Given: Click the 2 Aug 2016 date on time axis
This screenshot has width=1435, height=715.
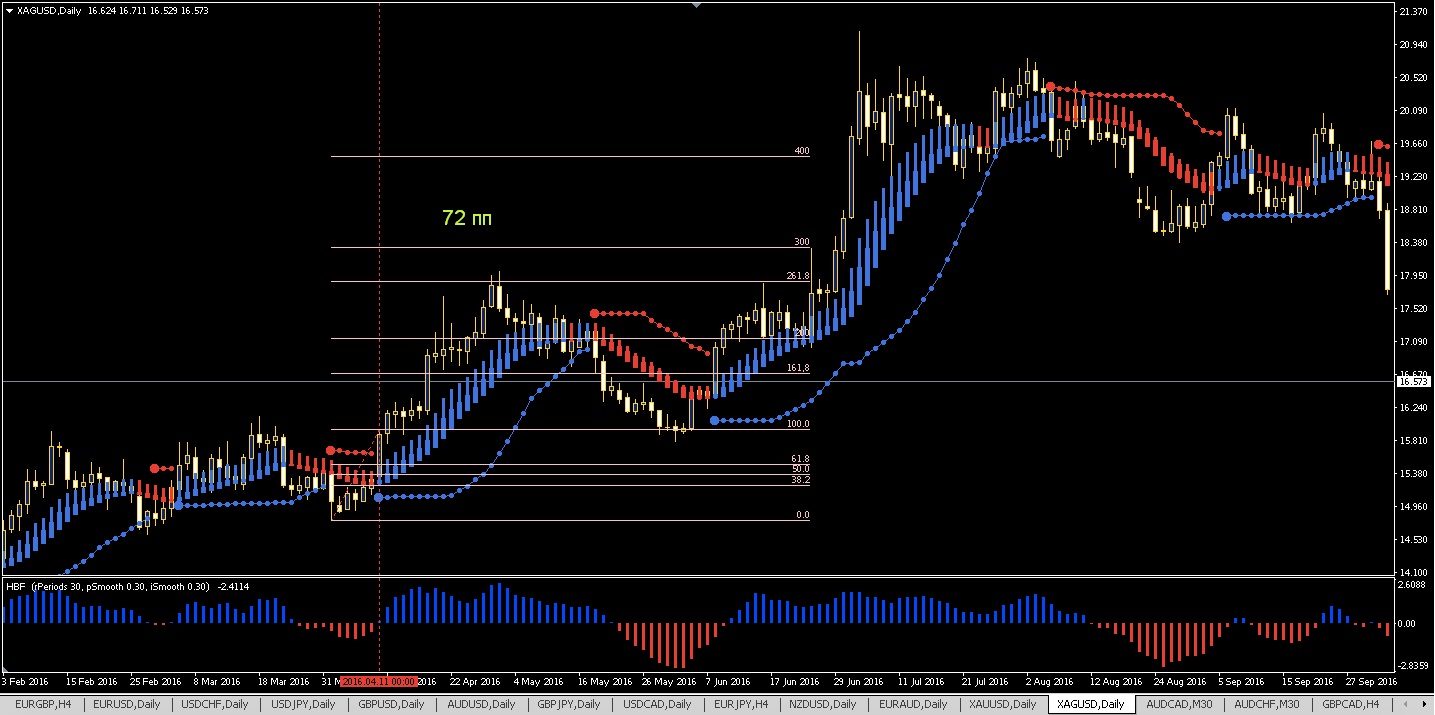Looking at the screenshot, I should tap(1049, 681).
